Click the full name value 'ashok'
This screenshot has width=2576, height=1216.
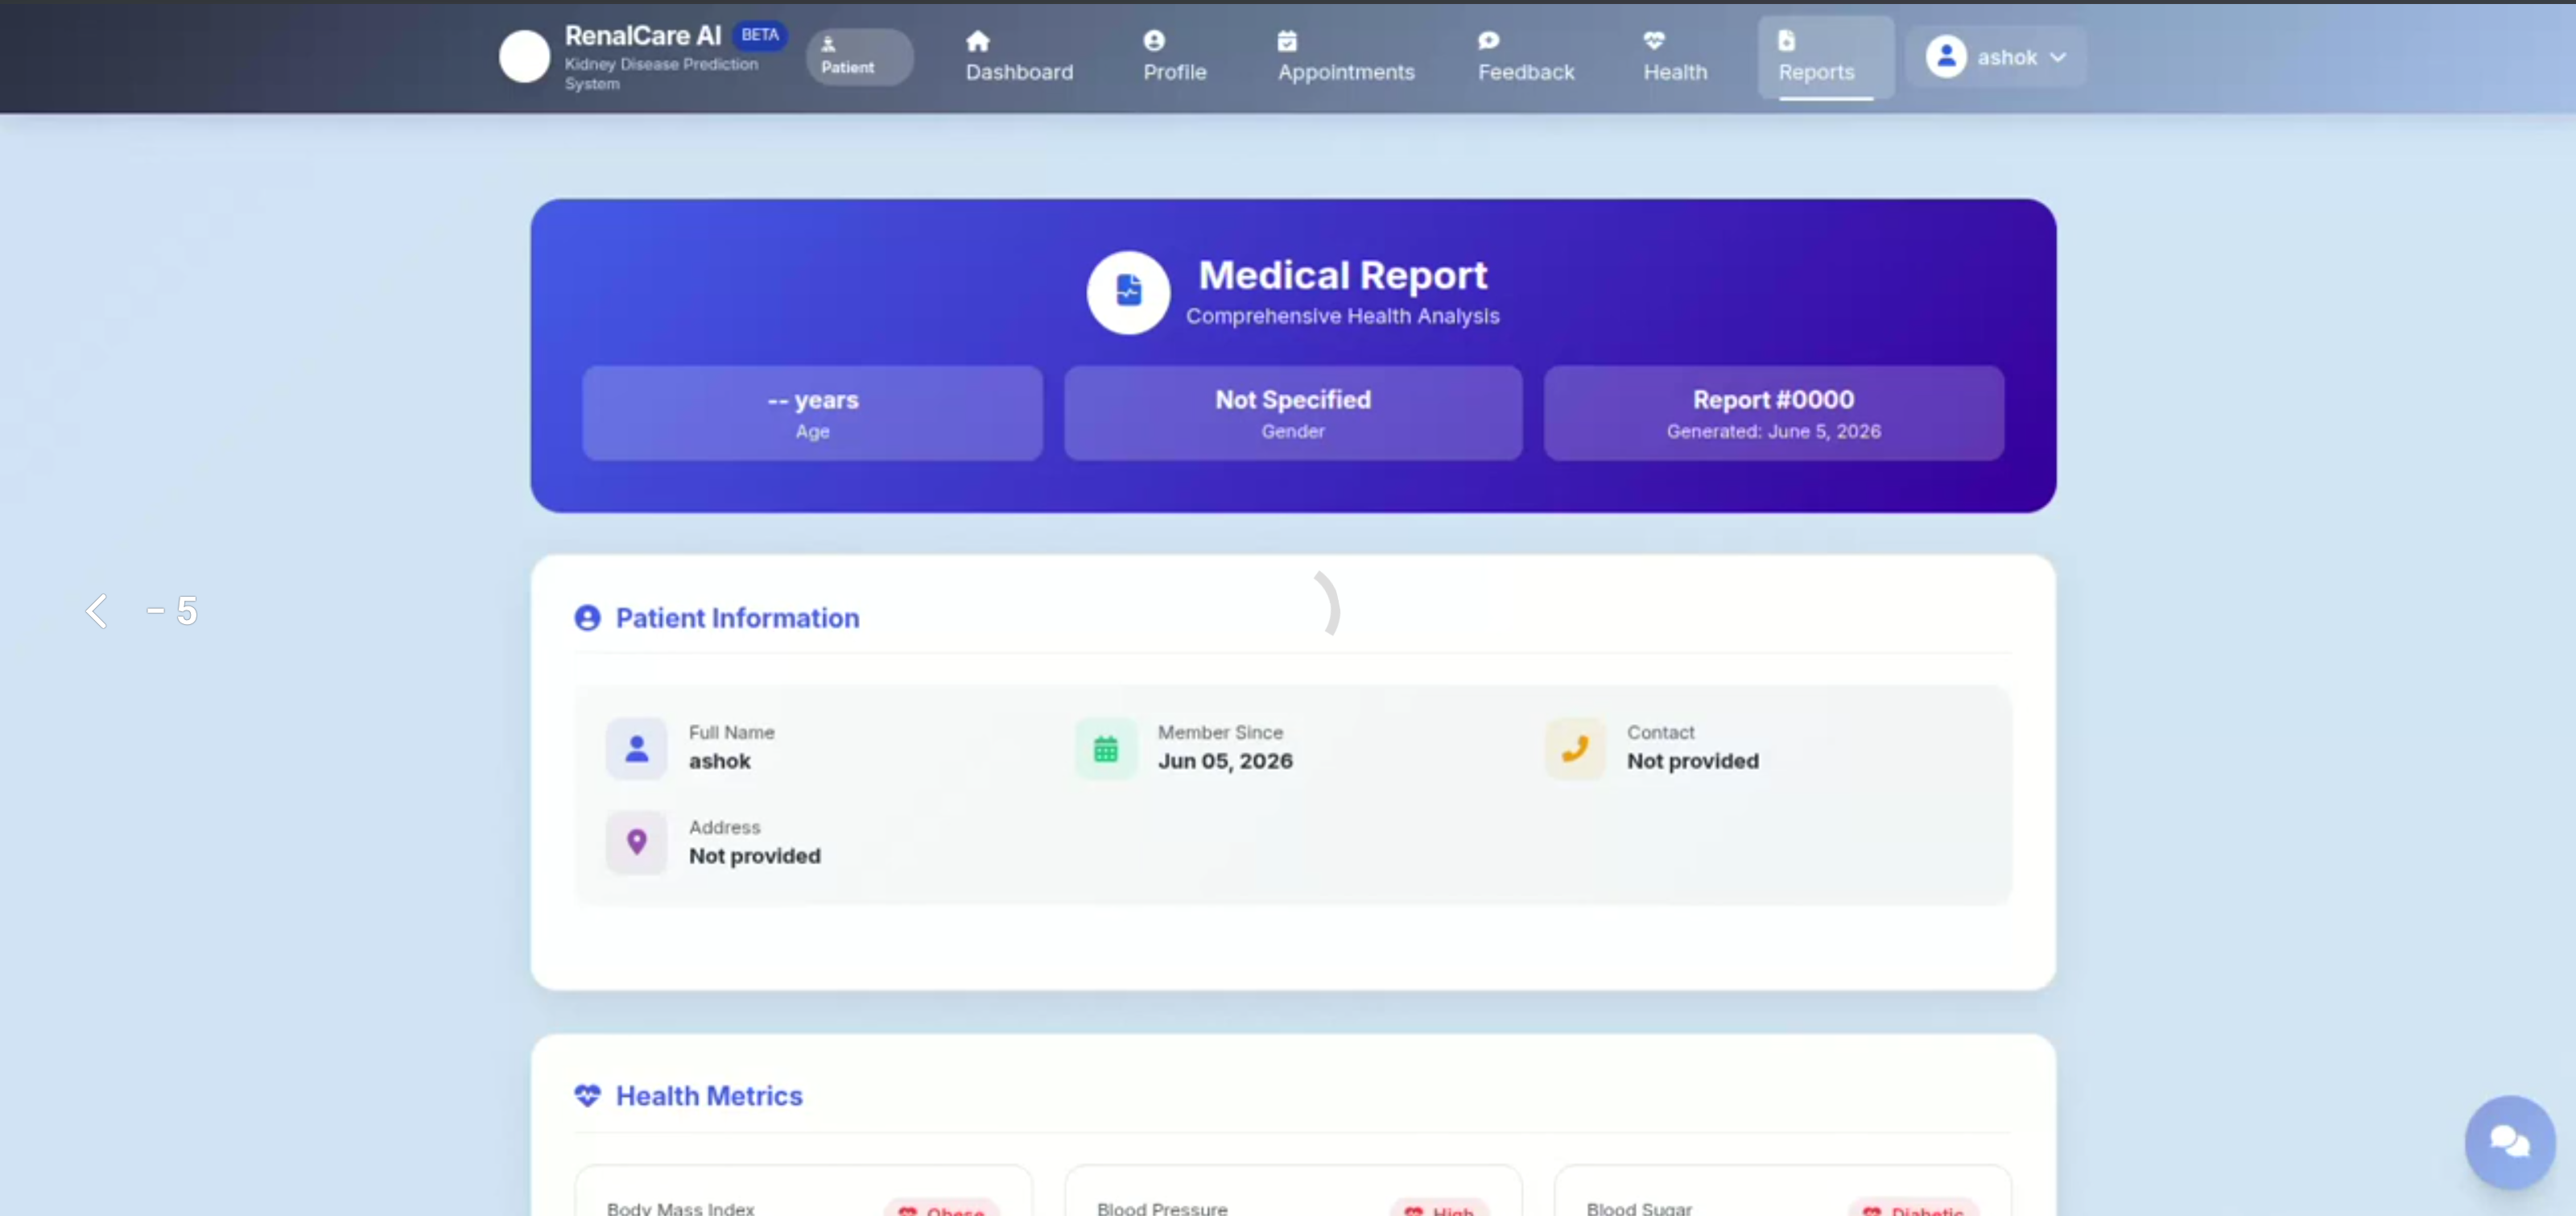click(719, 761)
